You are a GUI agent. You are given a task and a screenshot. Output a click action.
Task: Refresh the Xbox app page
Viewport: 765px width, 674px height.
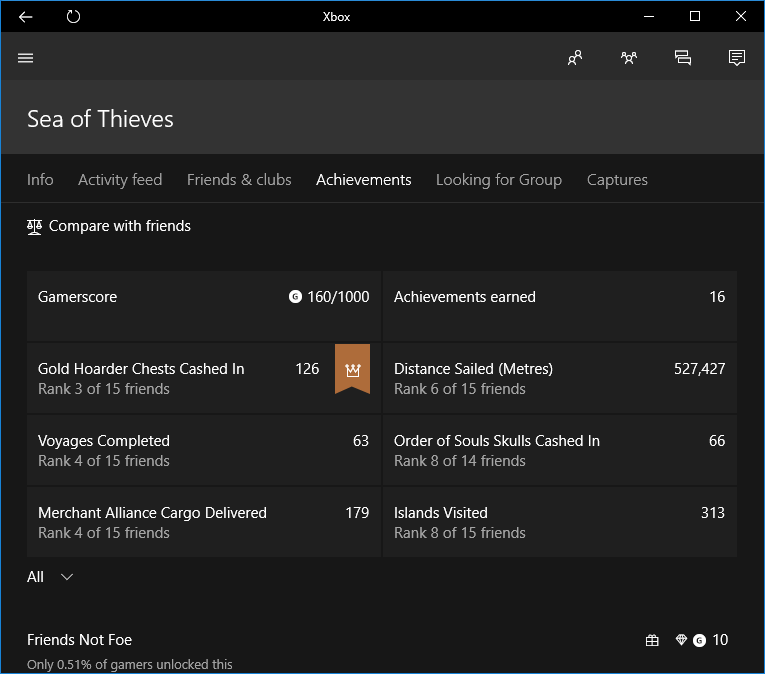tap(73, 17)
